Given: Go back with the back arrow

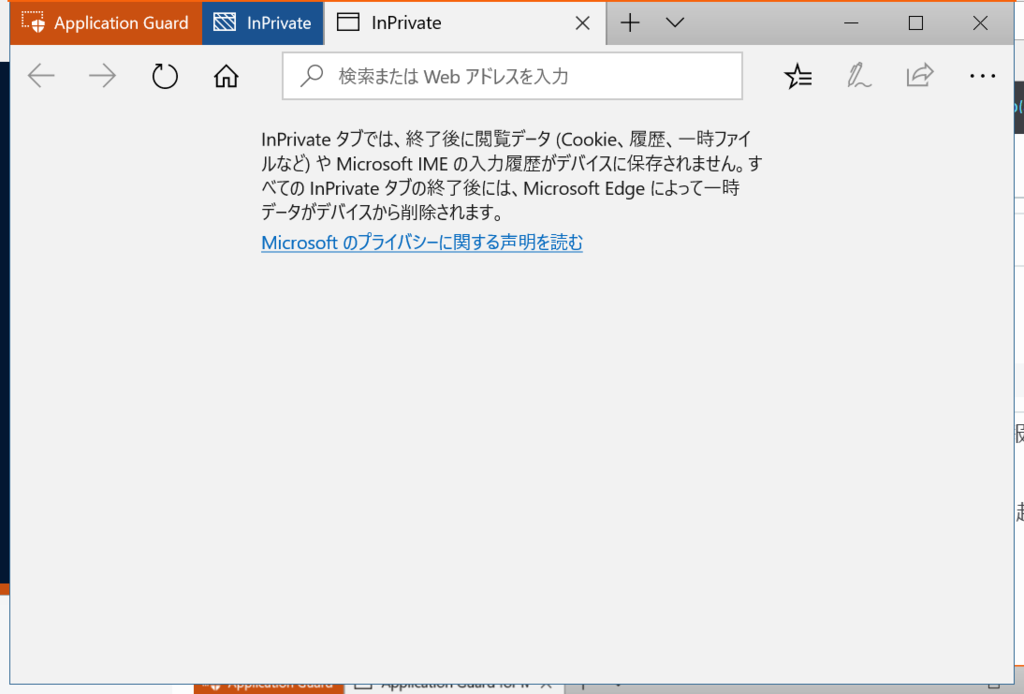Looking at the screenshot, I should click(41, 76).
